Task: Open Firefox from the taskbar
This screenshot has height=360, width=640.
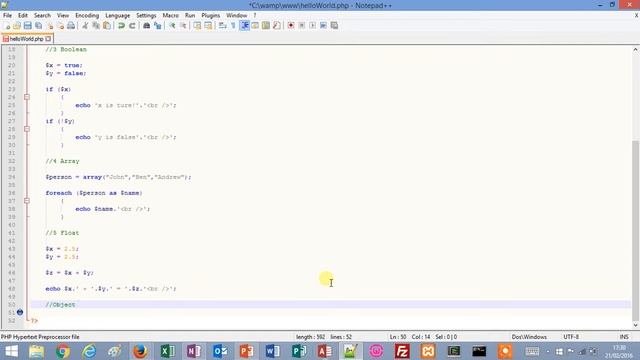Action: click(140, 351)
